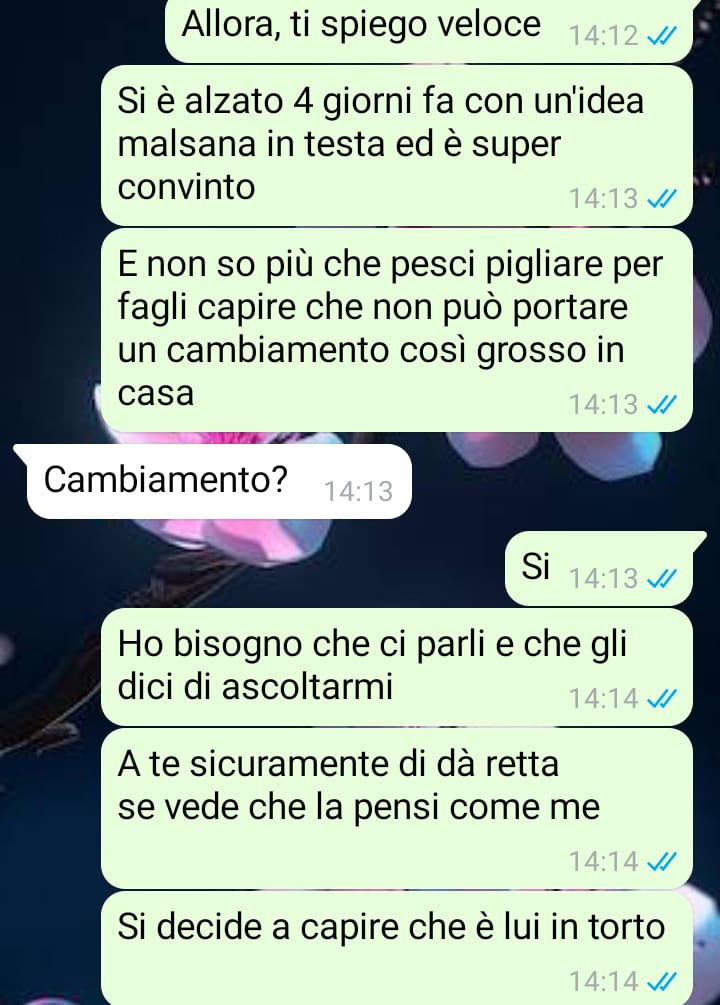Image resolution: width=720 pixels, height=1005 pixels.
Task: Click the read ticks after 'dici di ascoltarmi'
Action: (660, 699)
